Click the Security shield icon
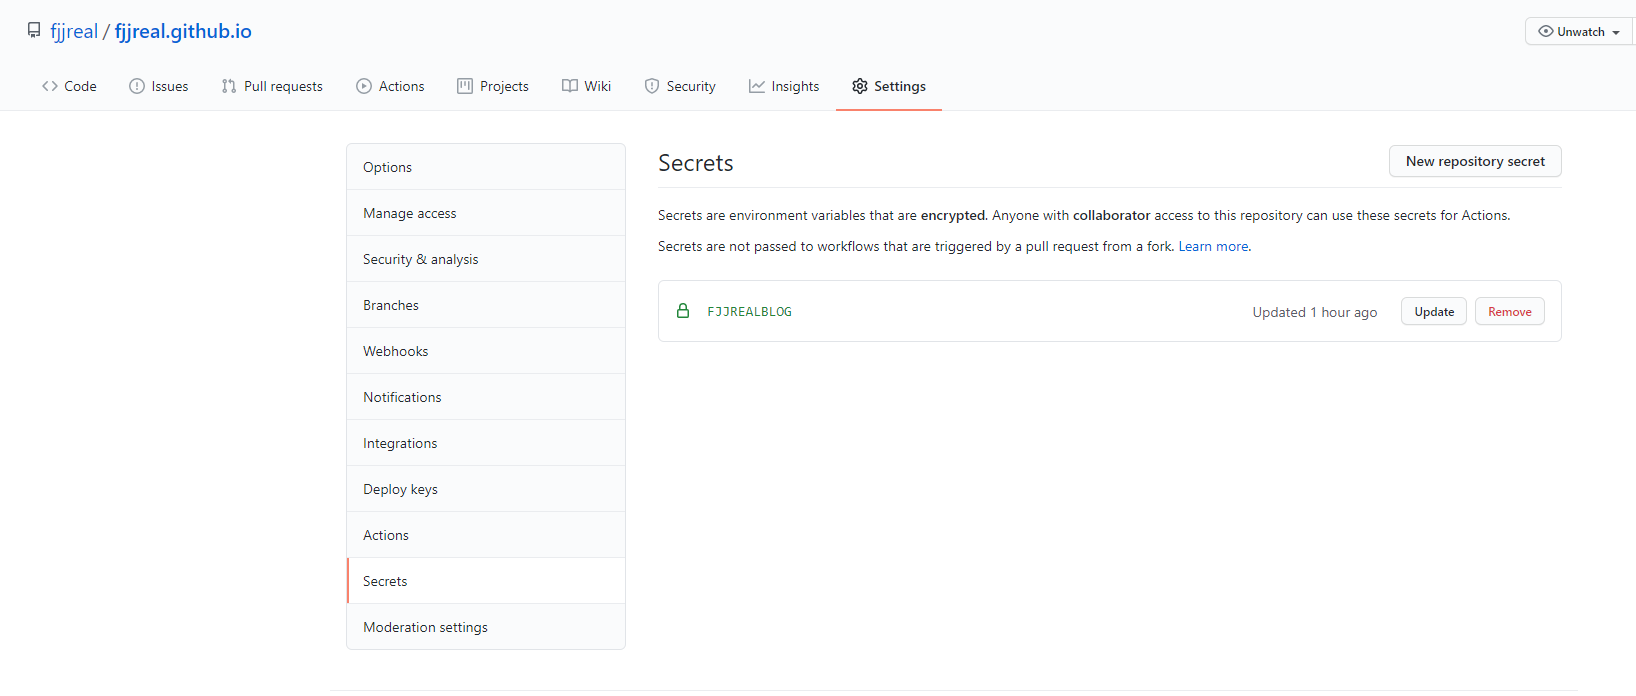Screen dimensions: 1636x696 pos(652,86)
